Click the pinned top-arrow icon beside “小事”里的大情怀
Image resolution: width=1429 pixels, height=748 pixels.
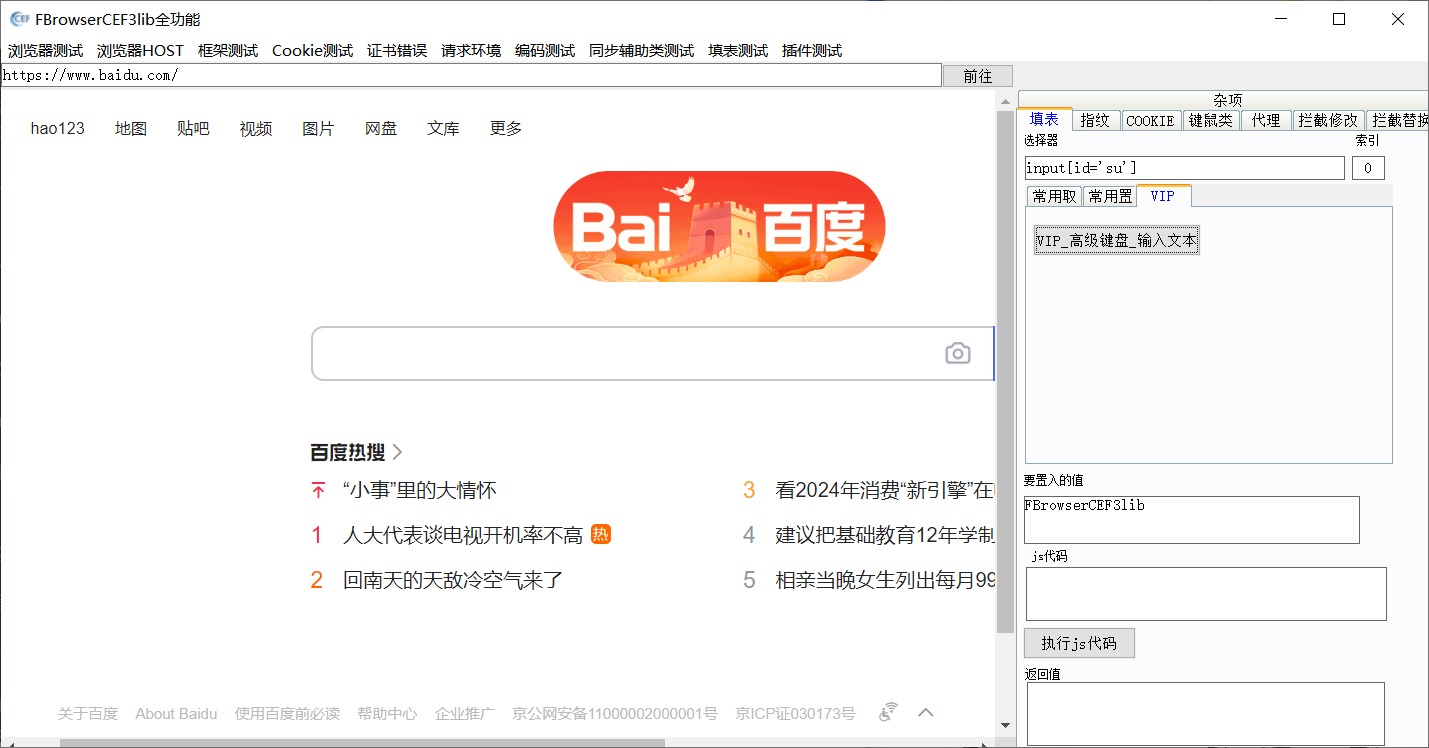pyautogui.click(x=318, y=490)
